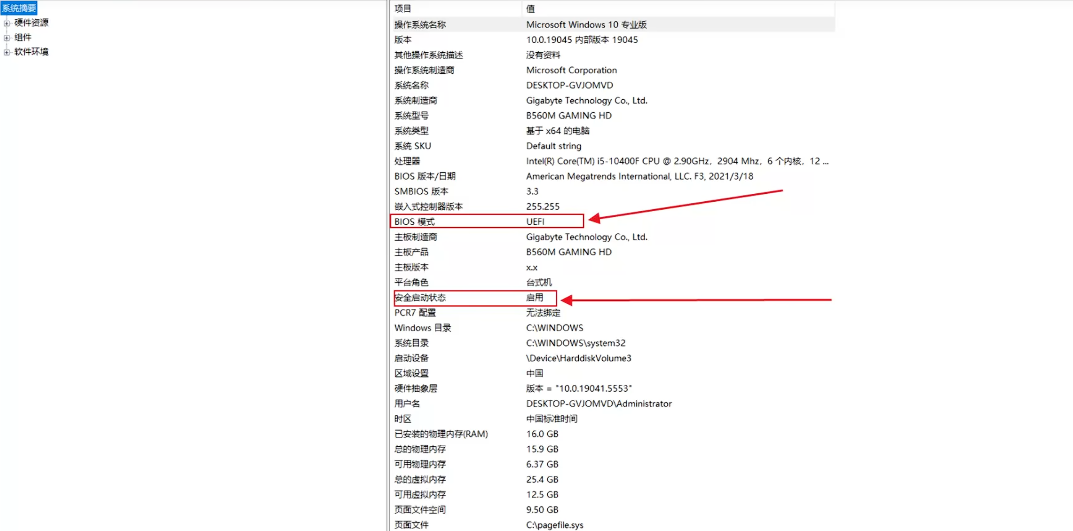
Task: Expand the 组件 tree node
Action: pos(7,37)
